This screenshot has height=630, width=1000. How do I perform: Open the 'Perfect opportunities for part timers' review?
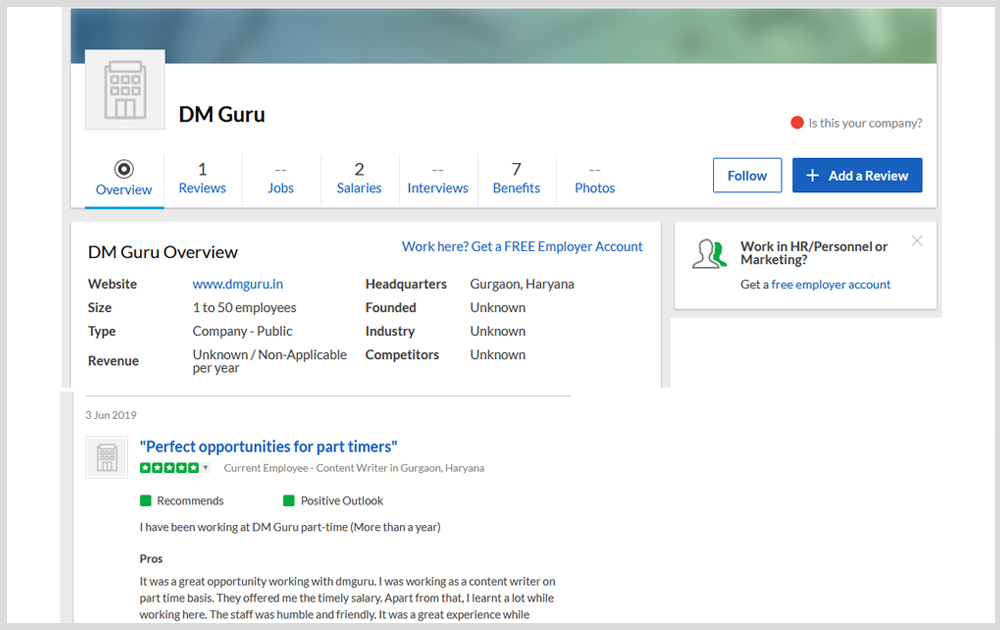268,446
